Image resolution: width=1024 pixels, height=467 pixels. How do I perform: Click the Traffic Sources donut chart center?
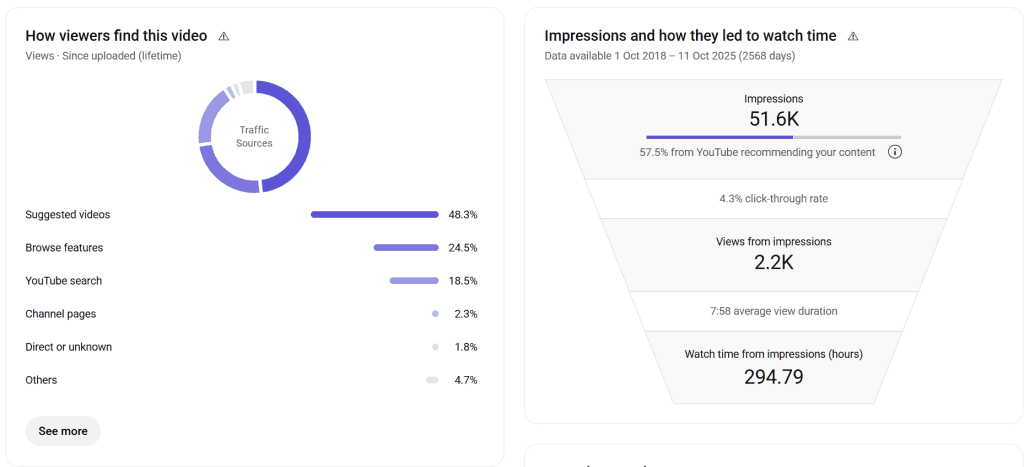[254, 137]
